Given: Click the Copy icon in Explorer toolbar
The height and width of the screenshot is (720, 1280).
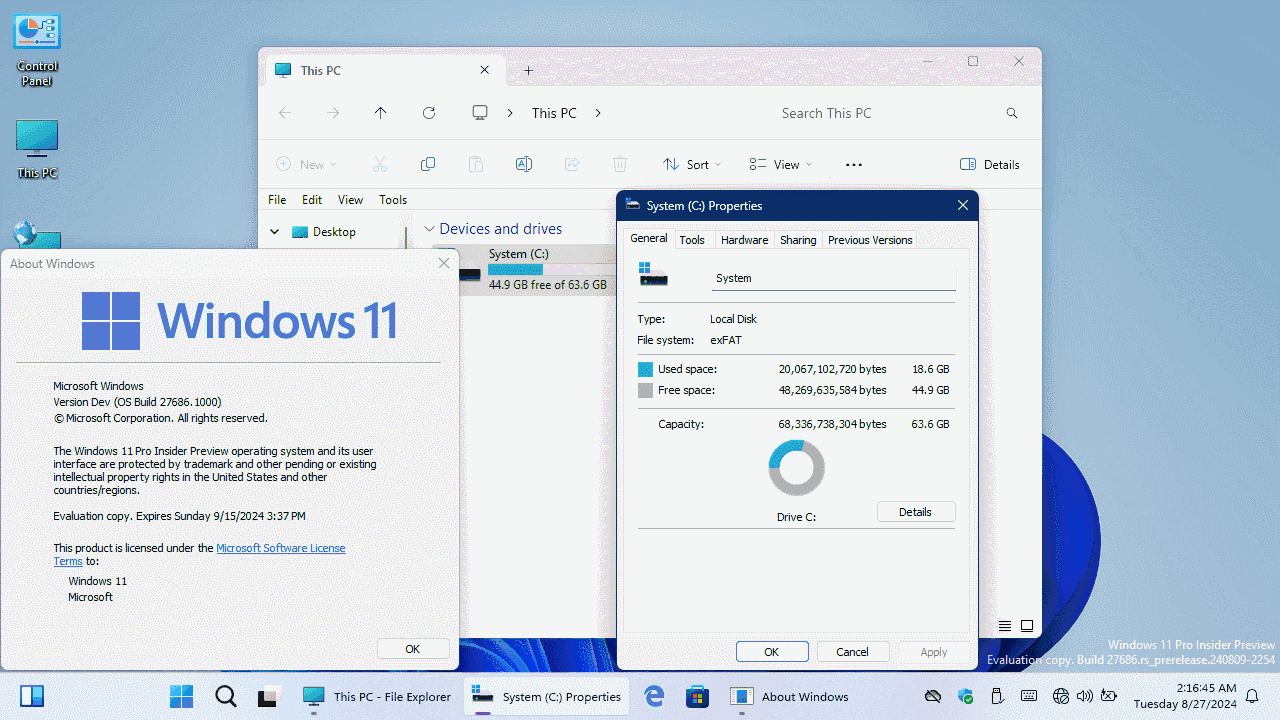Looking at the screenshot, I should coord(428,164).
